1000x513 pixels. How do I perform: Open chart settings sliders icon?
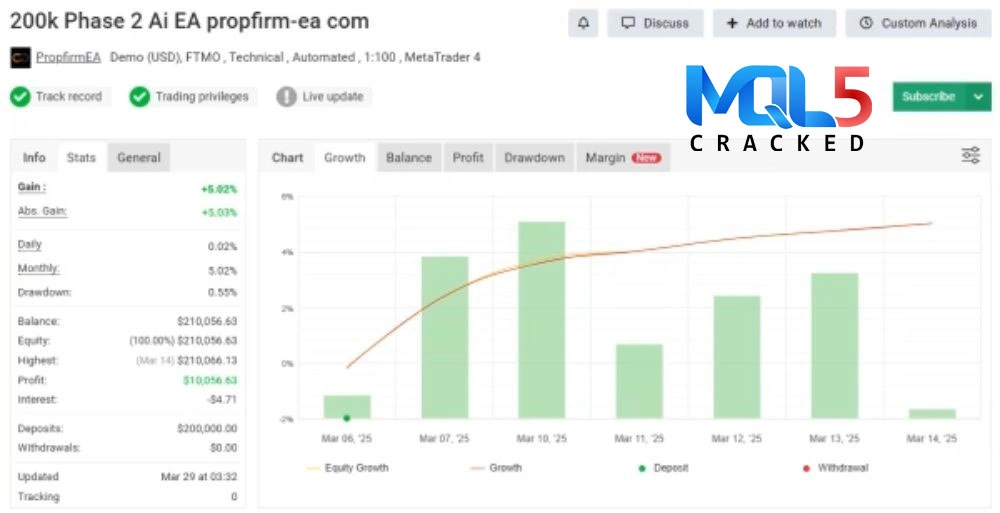click(x=970, y=156)
